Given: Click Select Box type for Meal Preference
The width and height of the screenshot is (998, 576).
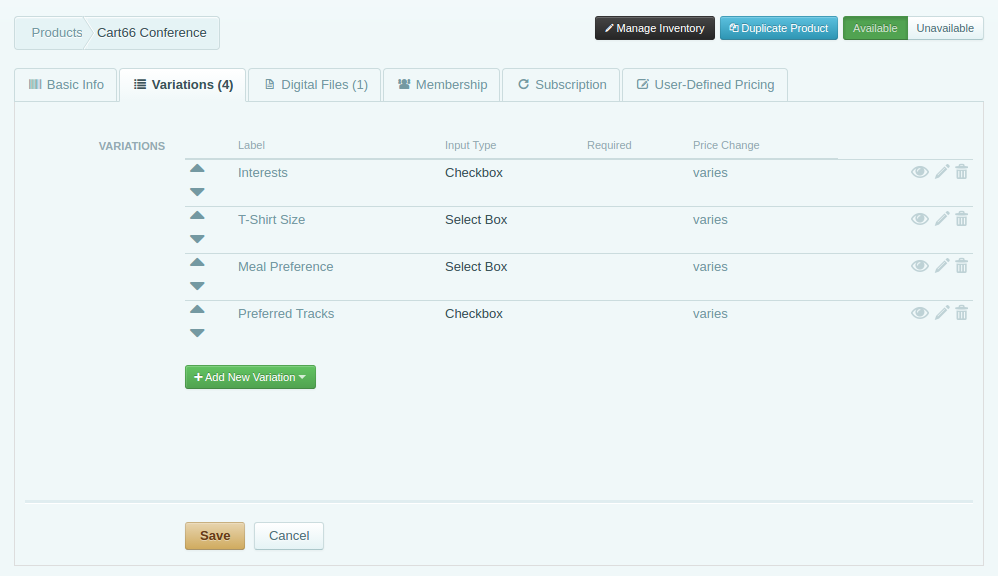Looking at the screenshot, I should (x=476, y=267).
